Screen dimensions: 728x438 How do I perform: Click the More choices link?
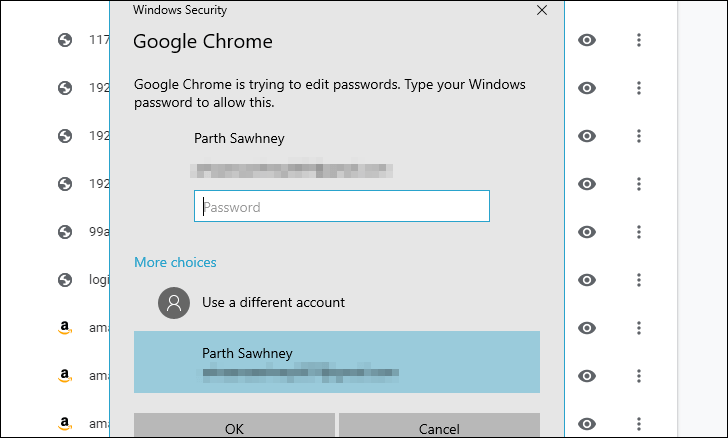[176, 262]
